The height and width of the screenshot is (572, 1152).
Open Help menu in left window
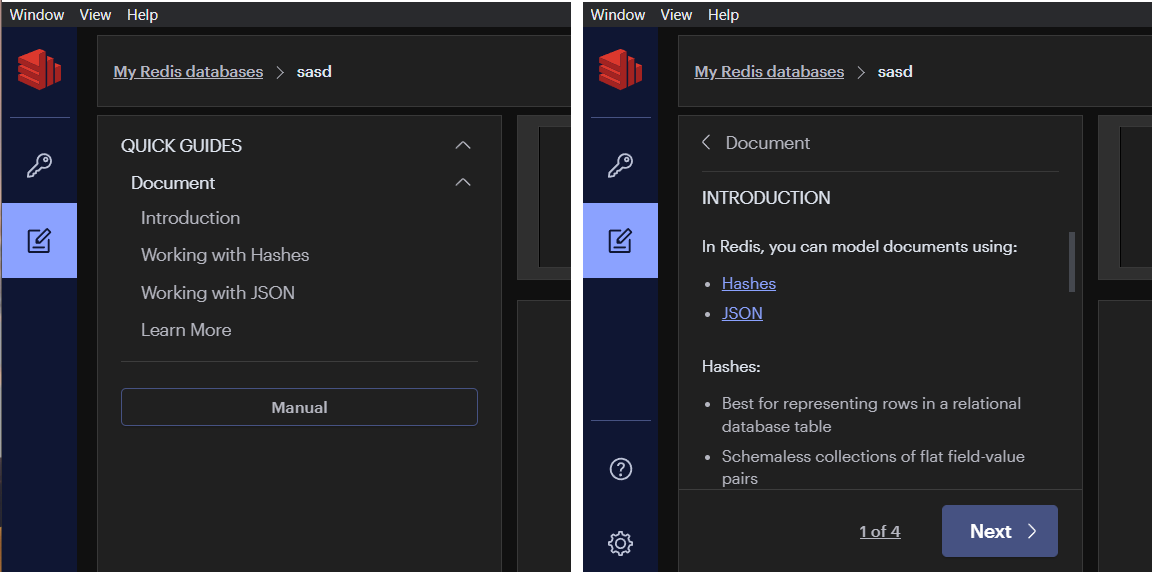(x=143, y=15)
